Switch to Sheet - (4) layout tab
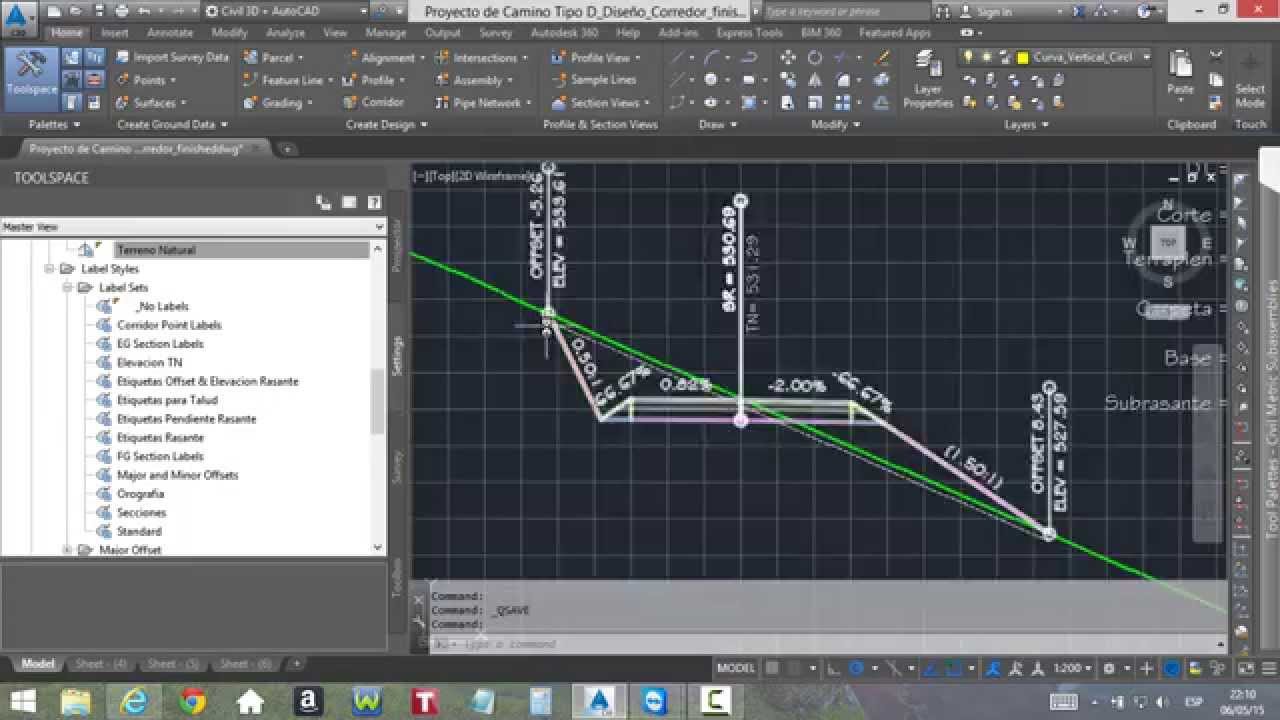1280x720 pixels. tap(101, 664)
